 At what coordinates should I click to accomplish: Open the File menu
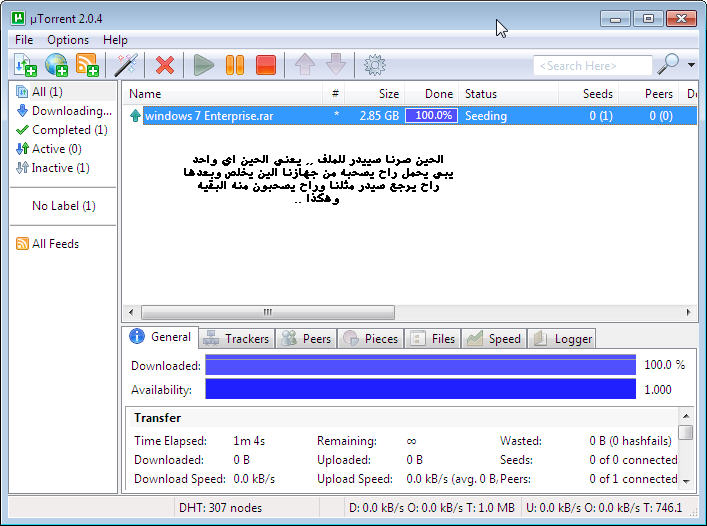click(24, 40)
